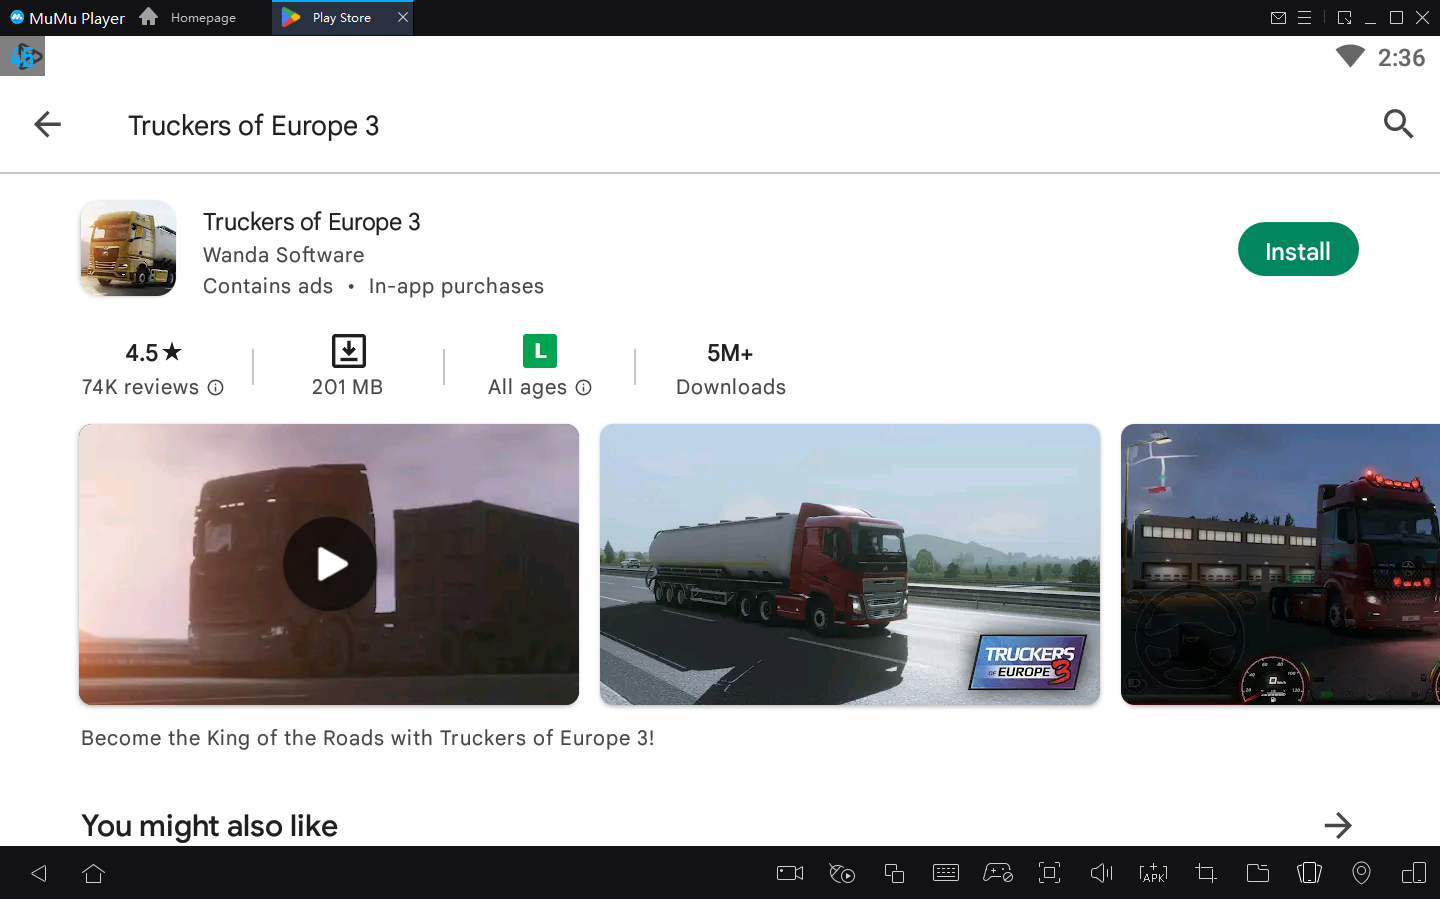Take a screenshot with the crop icon
1440x899 pixels.
[x=1205, y=873]
